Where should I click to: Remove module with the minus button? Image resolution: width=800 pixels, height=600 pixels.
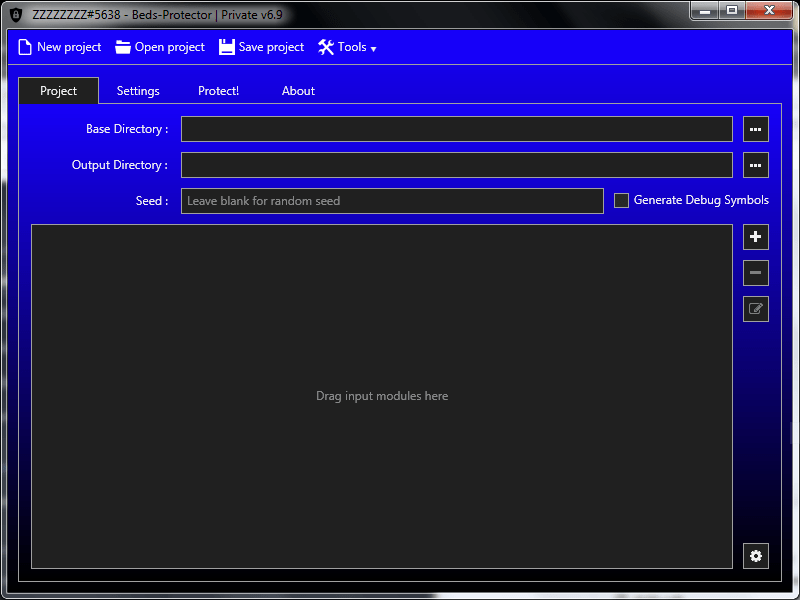coord(756,273)
